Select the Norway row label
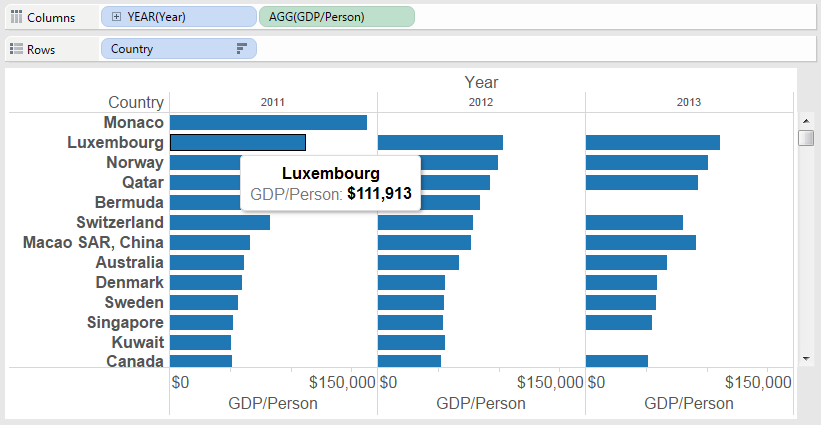 134,162
